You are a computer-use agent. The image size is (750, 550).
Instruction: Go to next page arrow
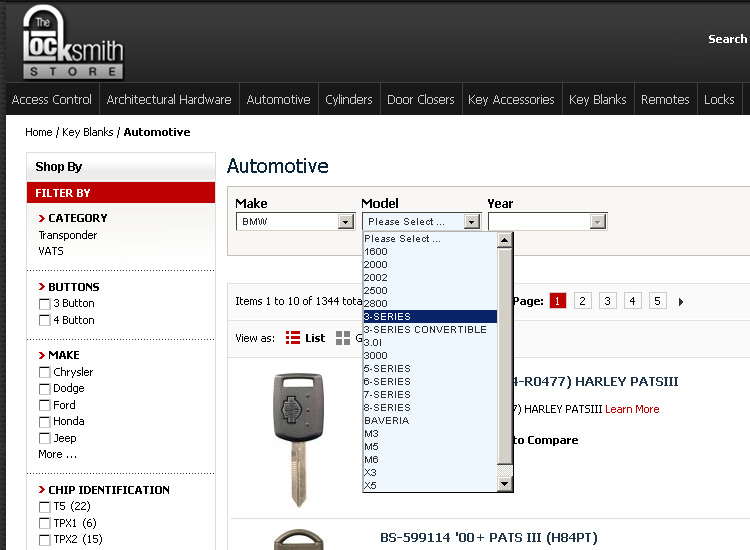pos(681,302)
